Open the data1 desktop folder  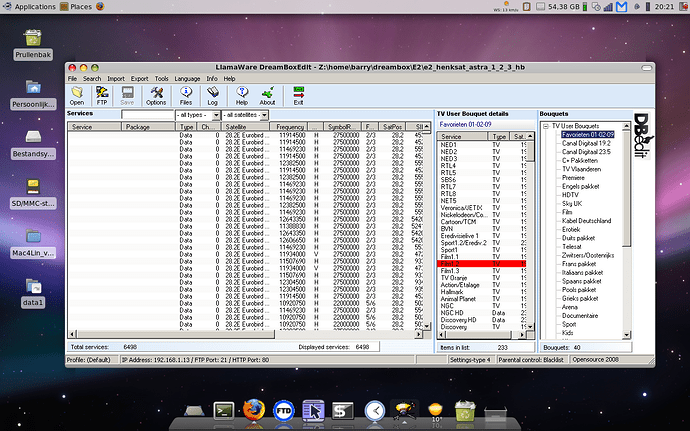pos(33,293)
